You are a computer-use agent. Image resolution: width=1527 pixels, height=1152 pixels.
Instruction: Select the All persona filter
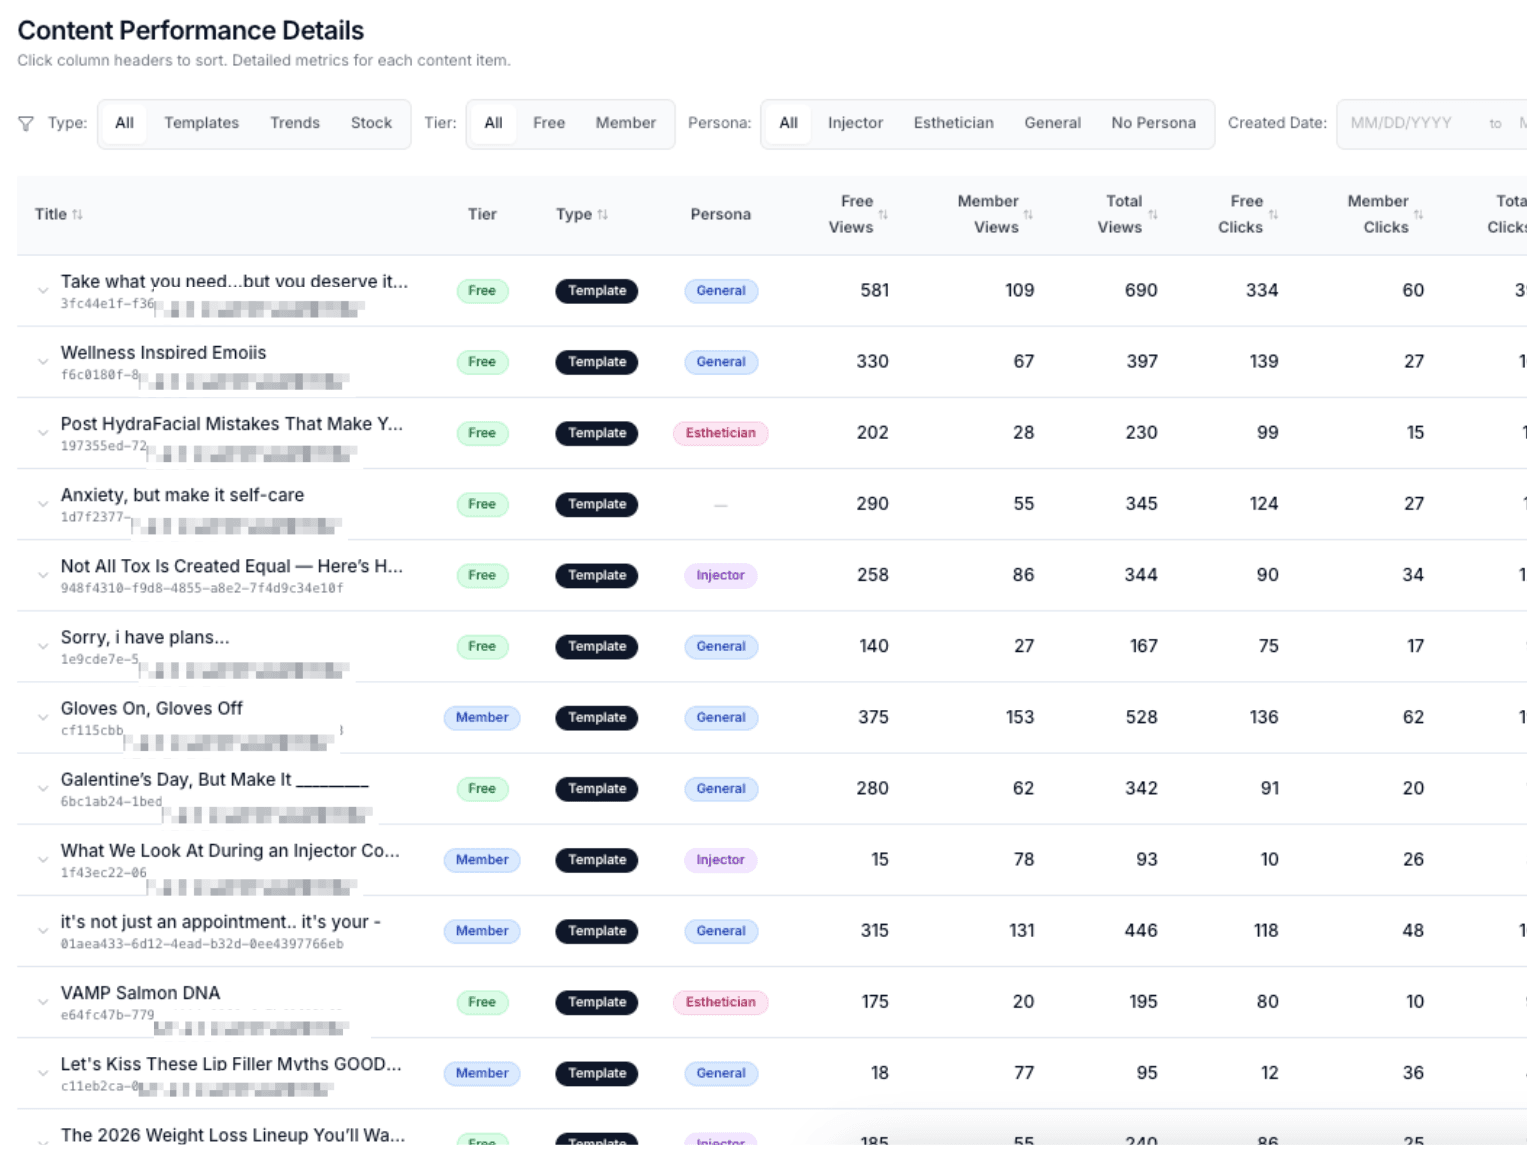click(x=788, y=123)
